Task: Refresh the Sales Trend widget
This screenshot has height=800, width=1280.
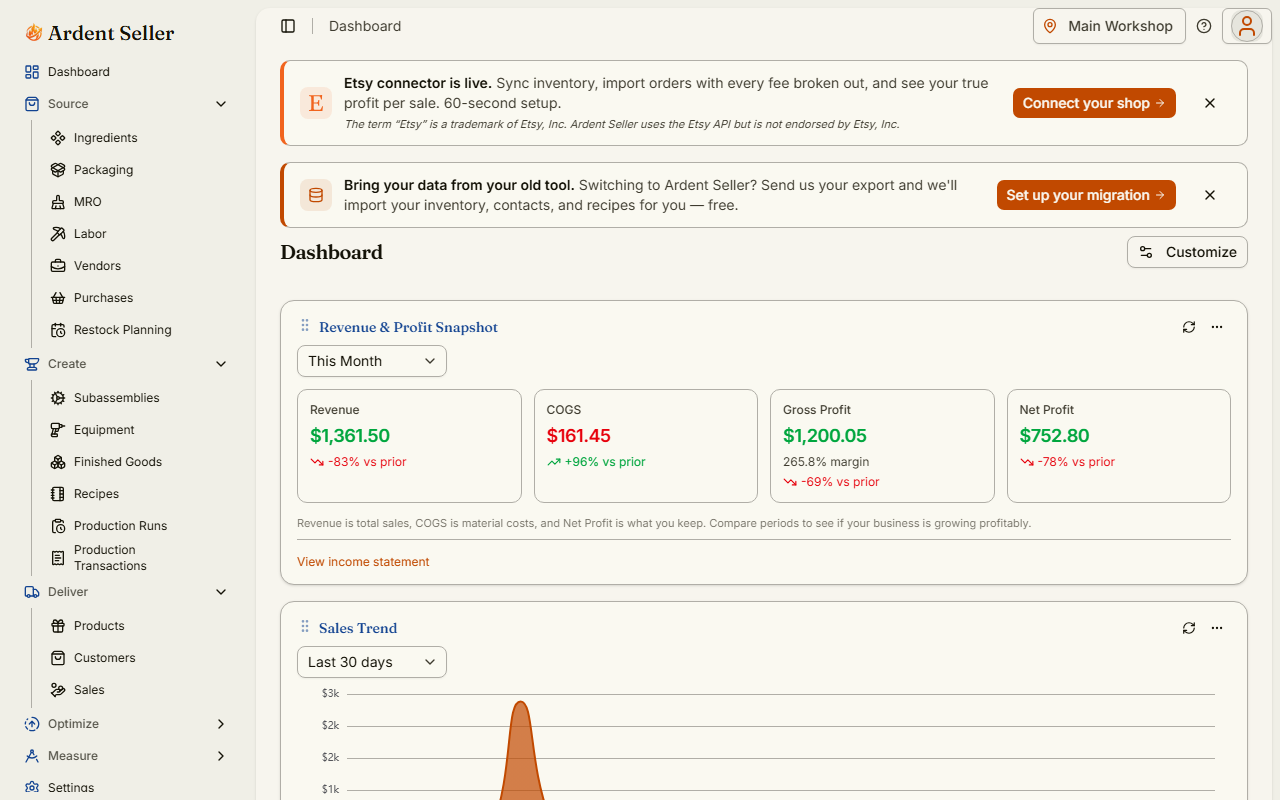Action: pyautogui.click(x=1189, y=628)
